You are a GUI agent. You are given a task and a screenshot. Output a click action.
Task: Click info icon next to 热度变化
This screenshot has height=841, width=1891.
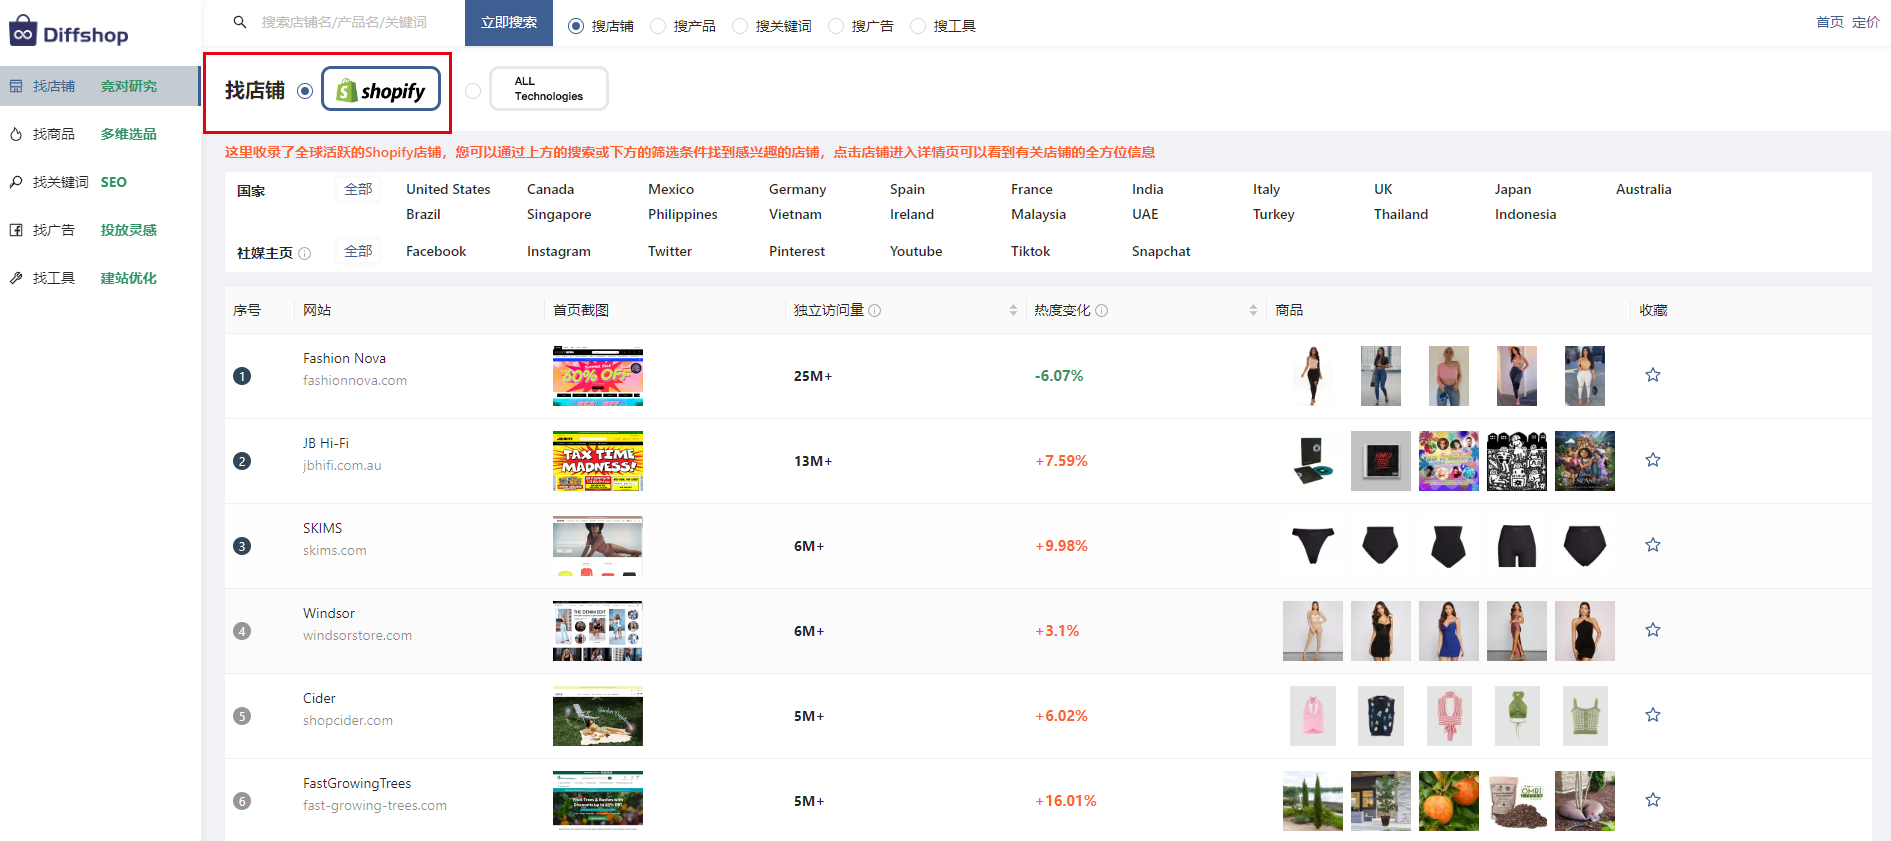(1102, 311)
